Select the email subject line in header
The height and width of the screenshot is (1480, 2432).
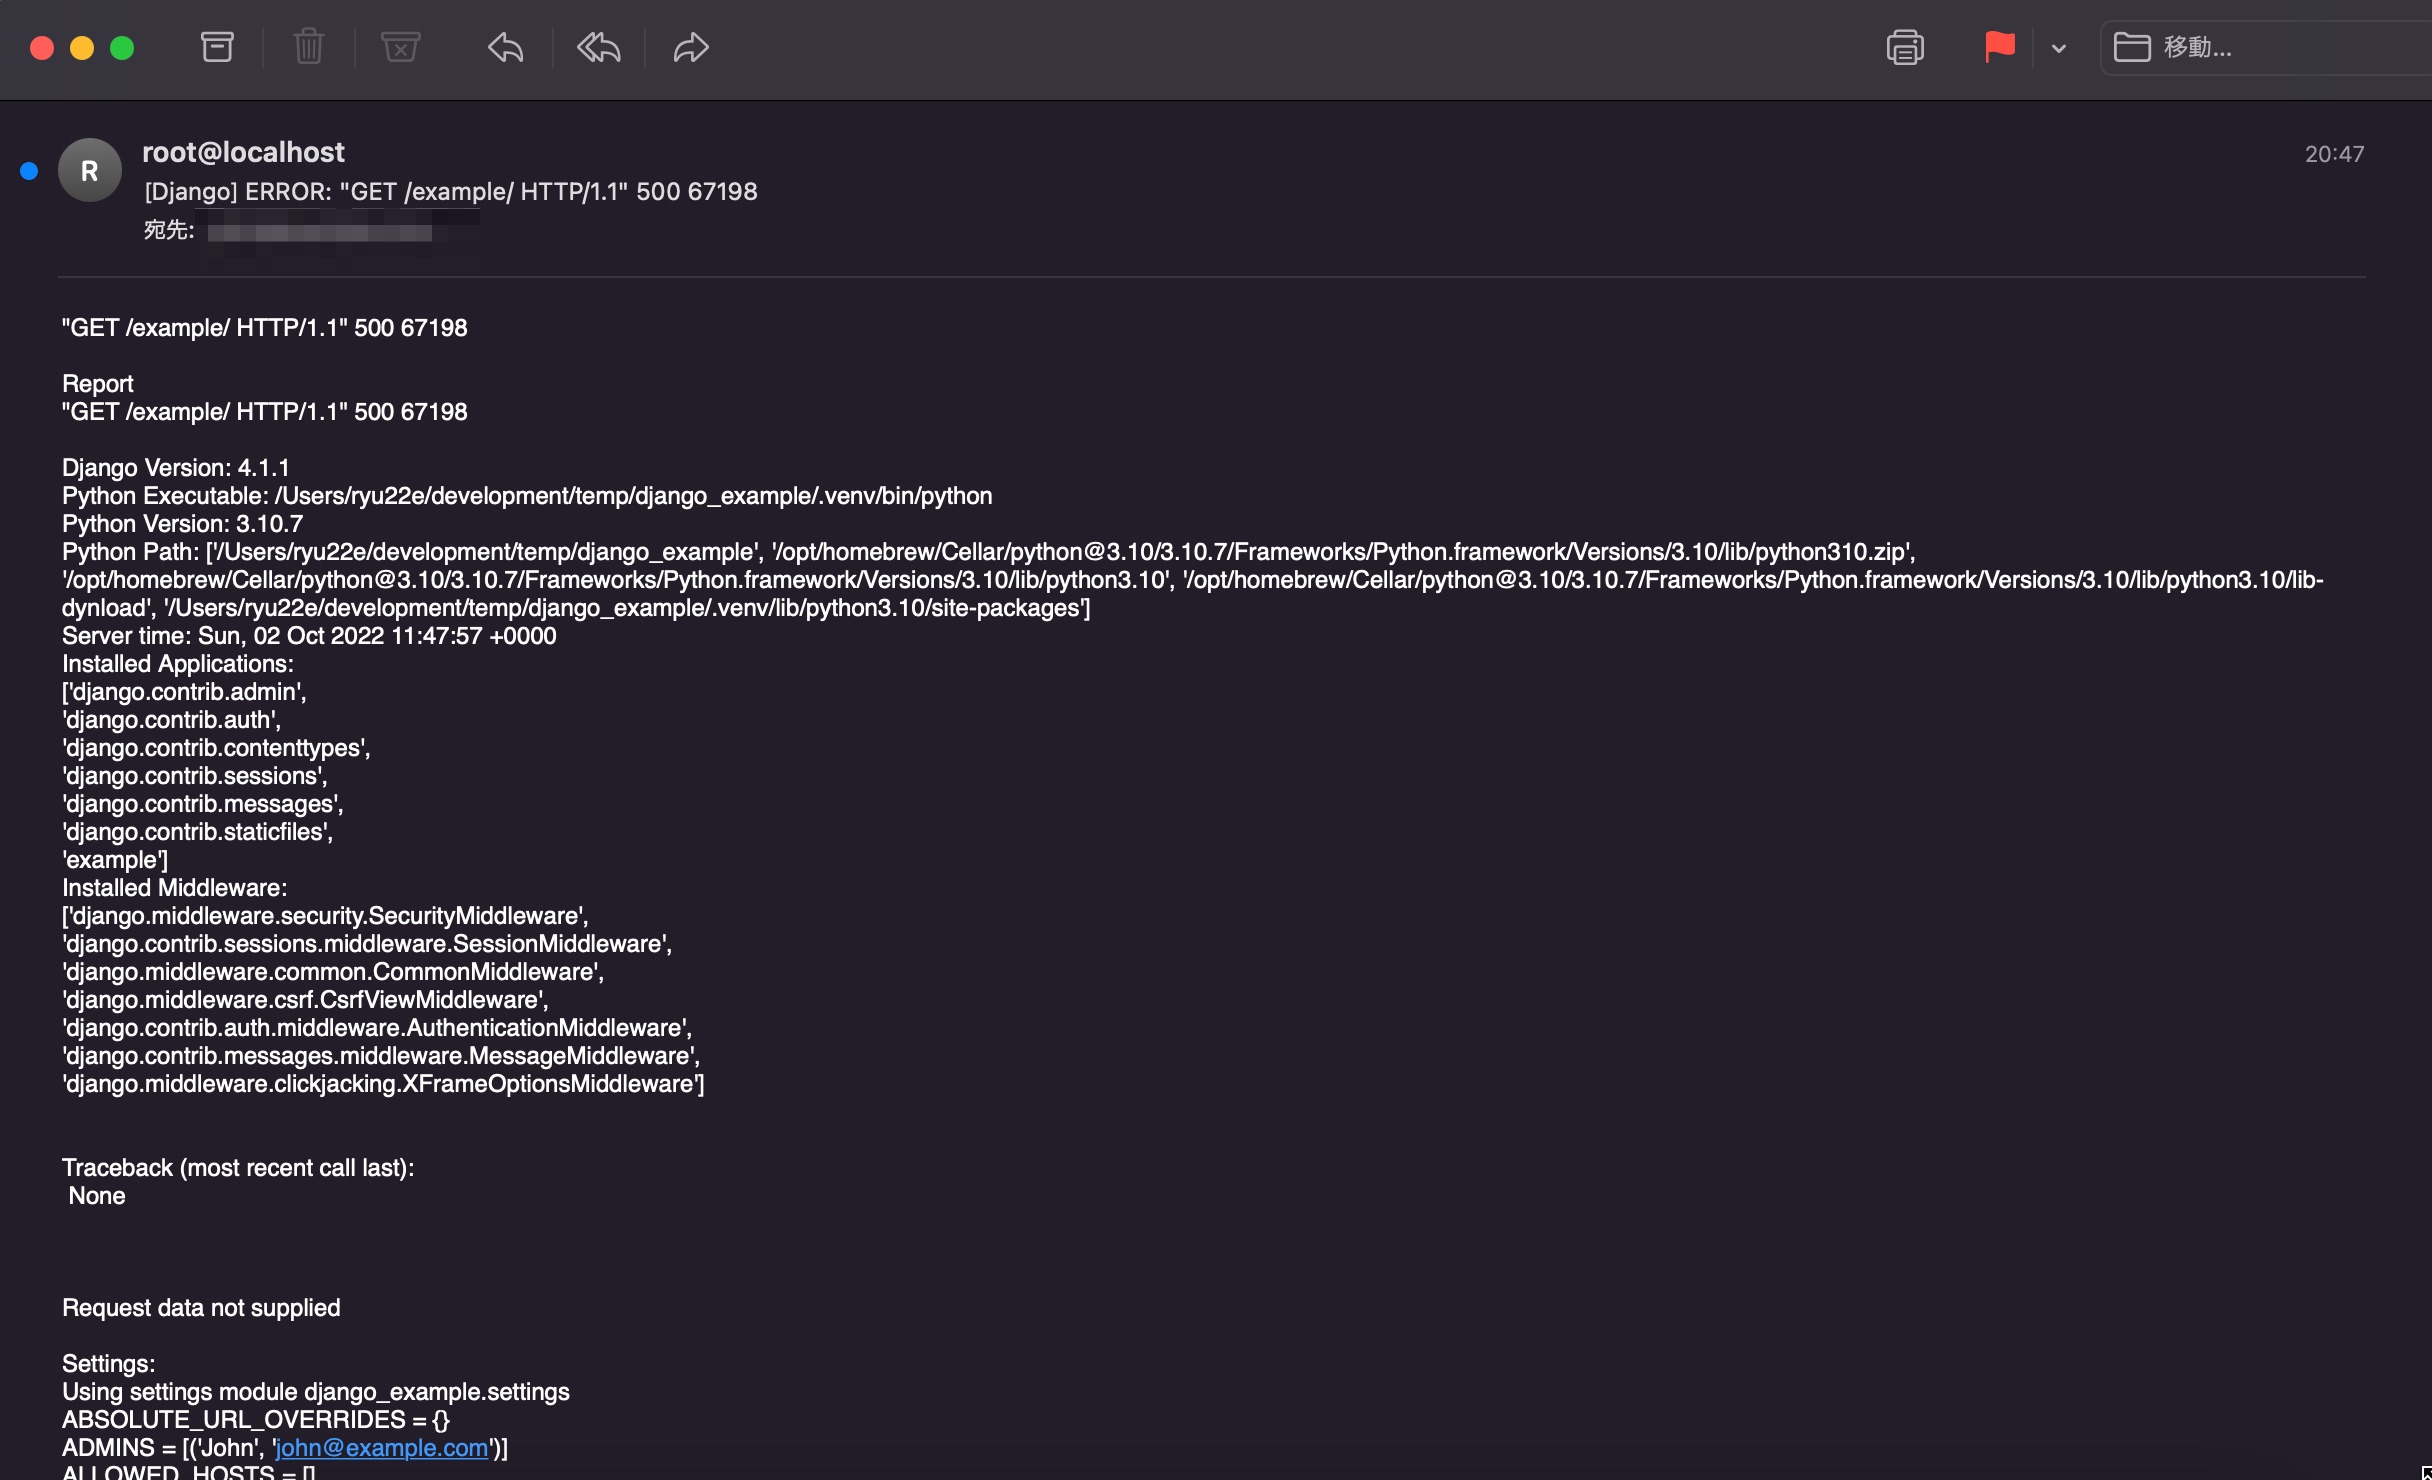pos(451,191)
